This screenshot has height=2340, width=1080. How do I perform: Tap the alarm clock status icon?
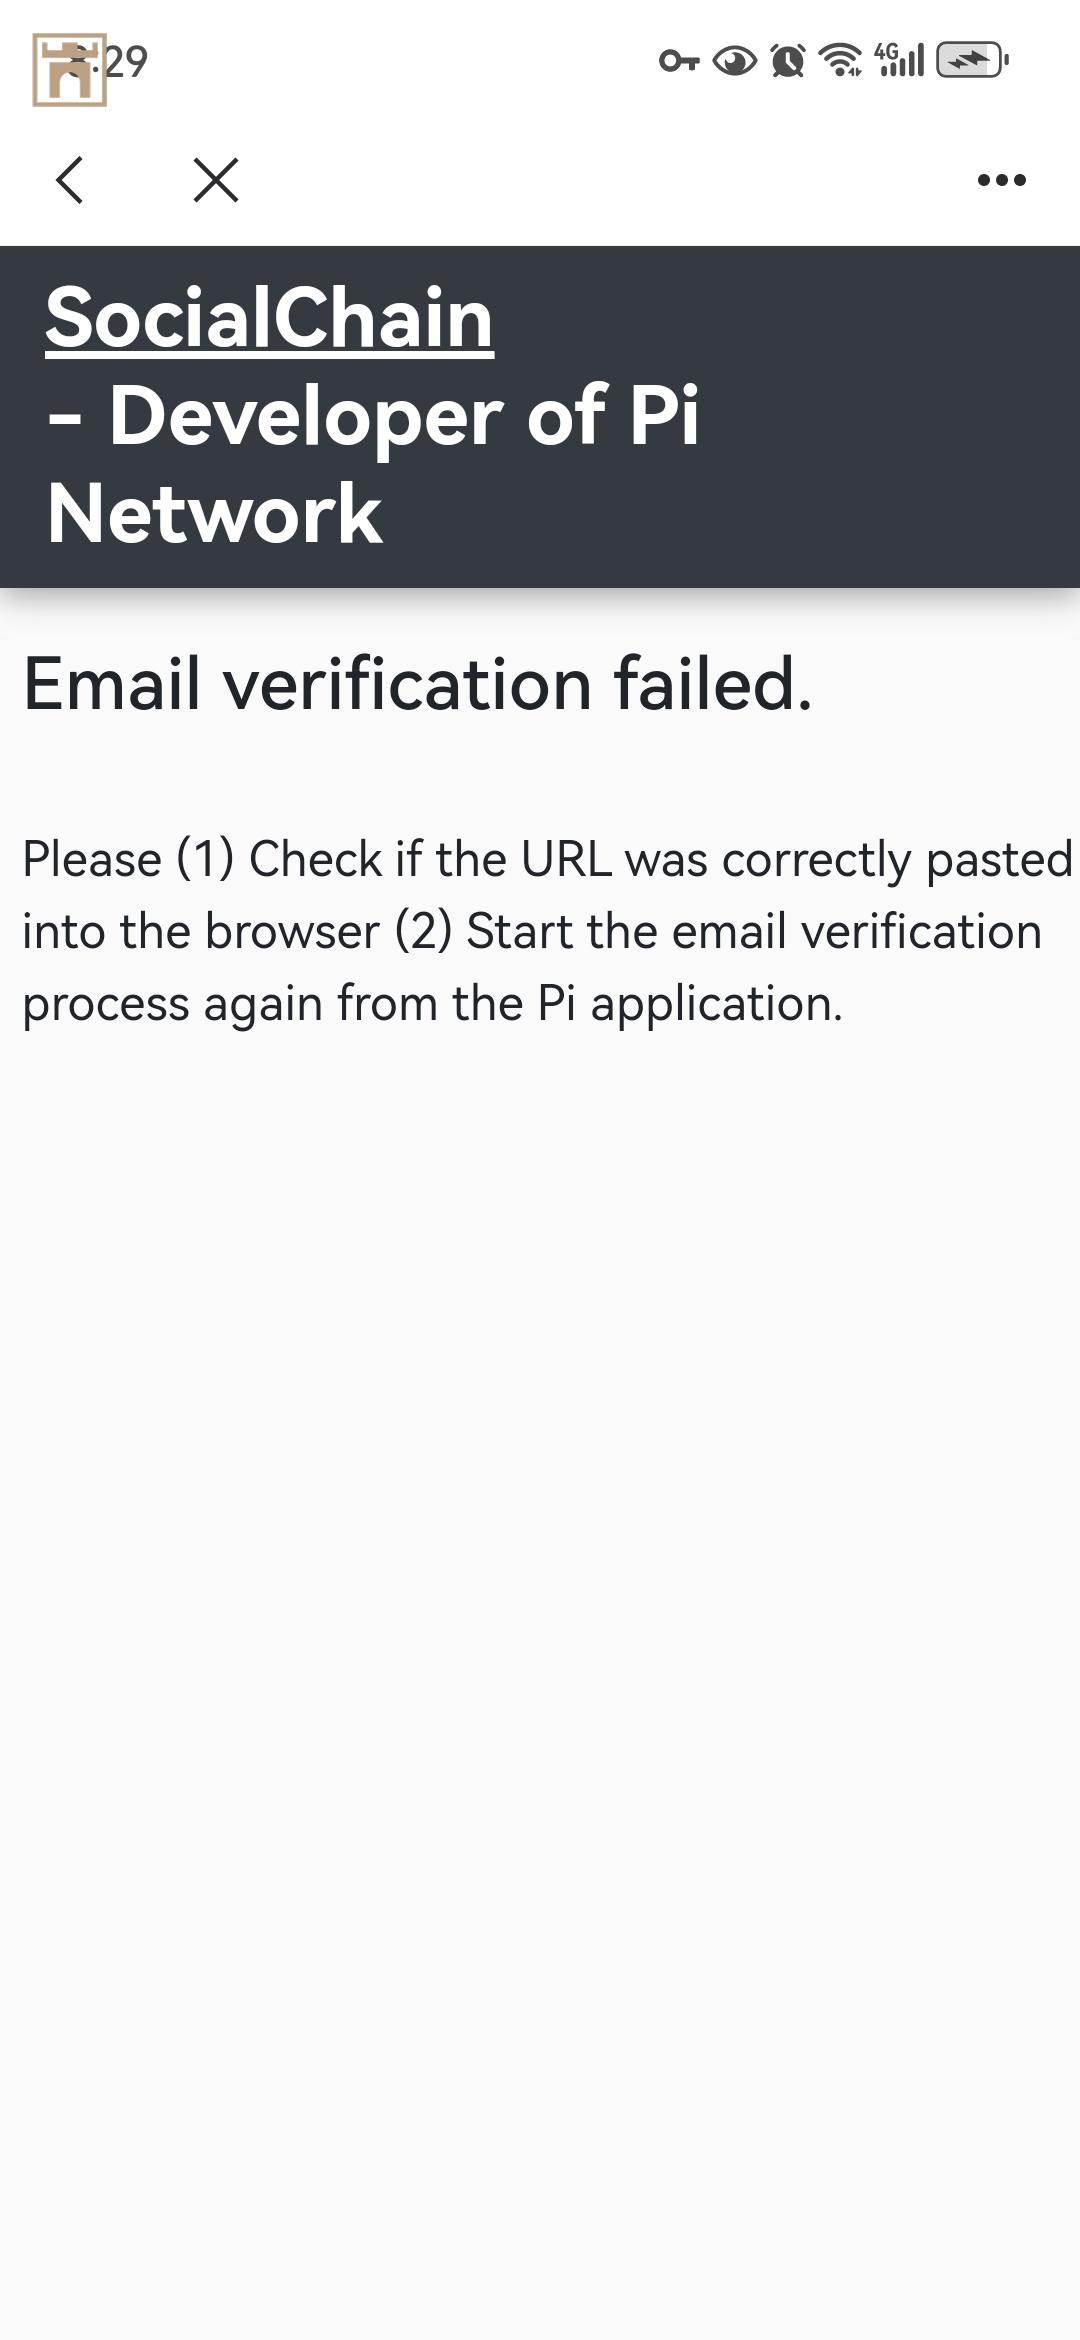point(788,62)
